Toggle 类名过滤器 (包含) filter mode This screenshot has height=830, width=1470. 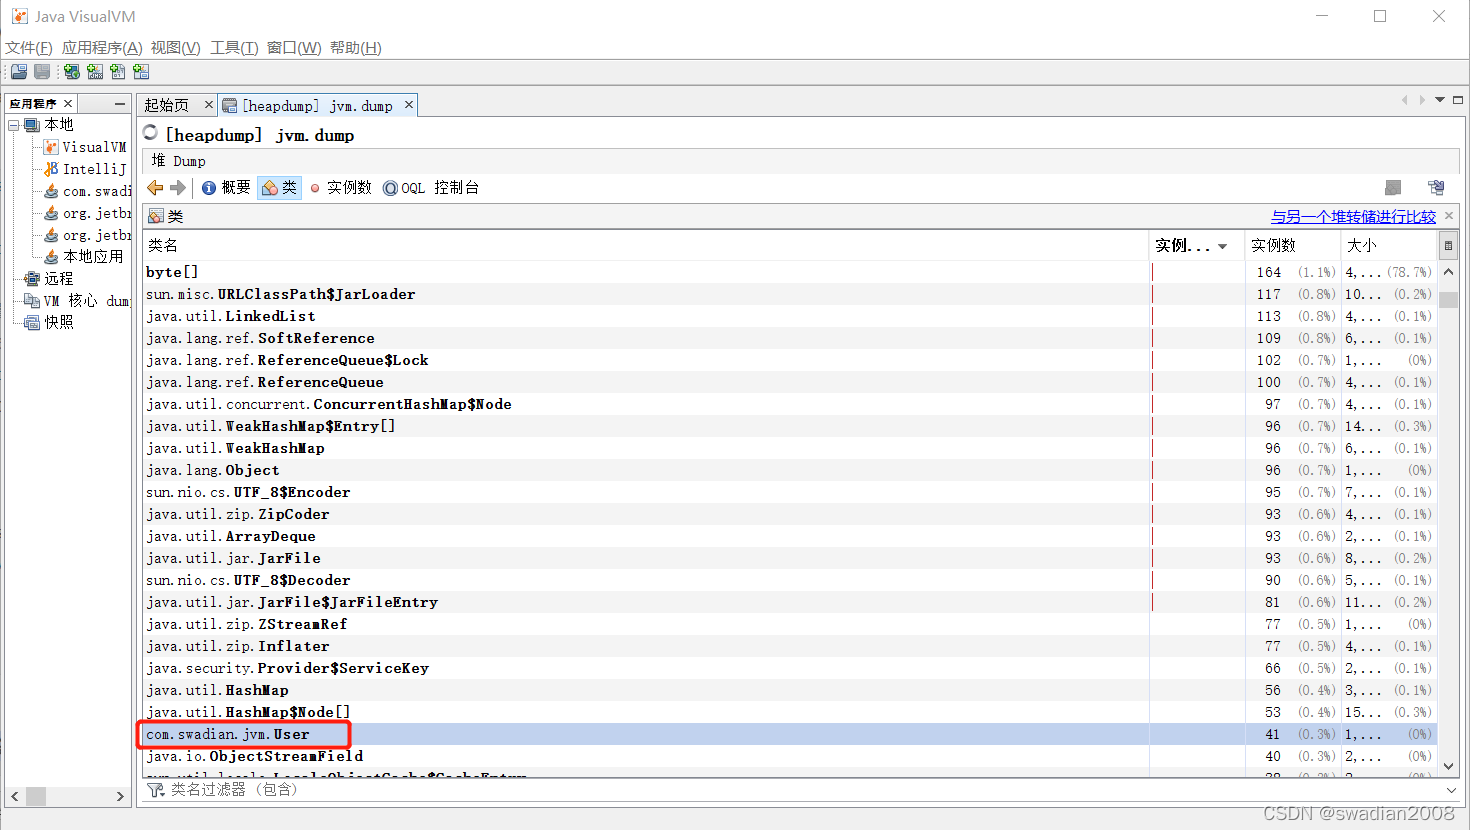point(156,789)
